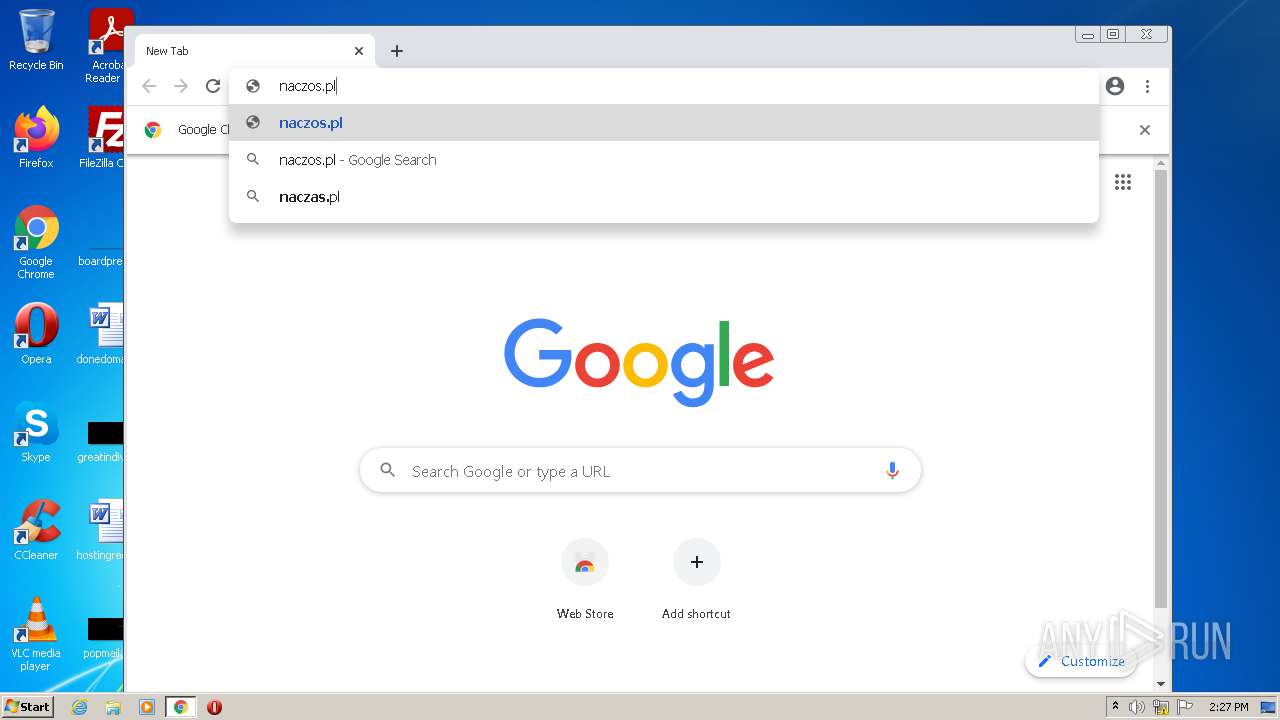Click the Opera icon in taskbar
1280x720 pixels.
214,707
